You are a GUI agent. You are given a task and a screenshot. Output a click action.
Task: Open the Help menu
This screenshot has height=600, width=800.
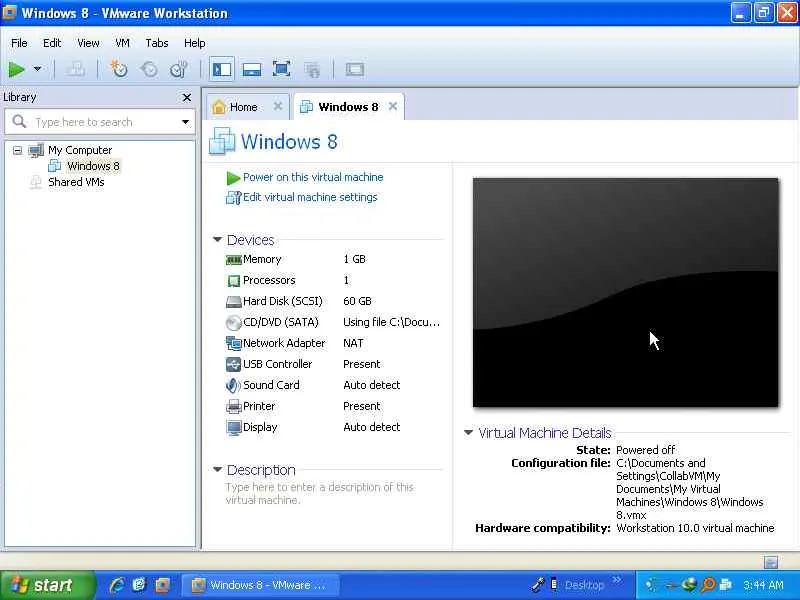click(x=194, y=43)
